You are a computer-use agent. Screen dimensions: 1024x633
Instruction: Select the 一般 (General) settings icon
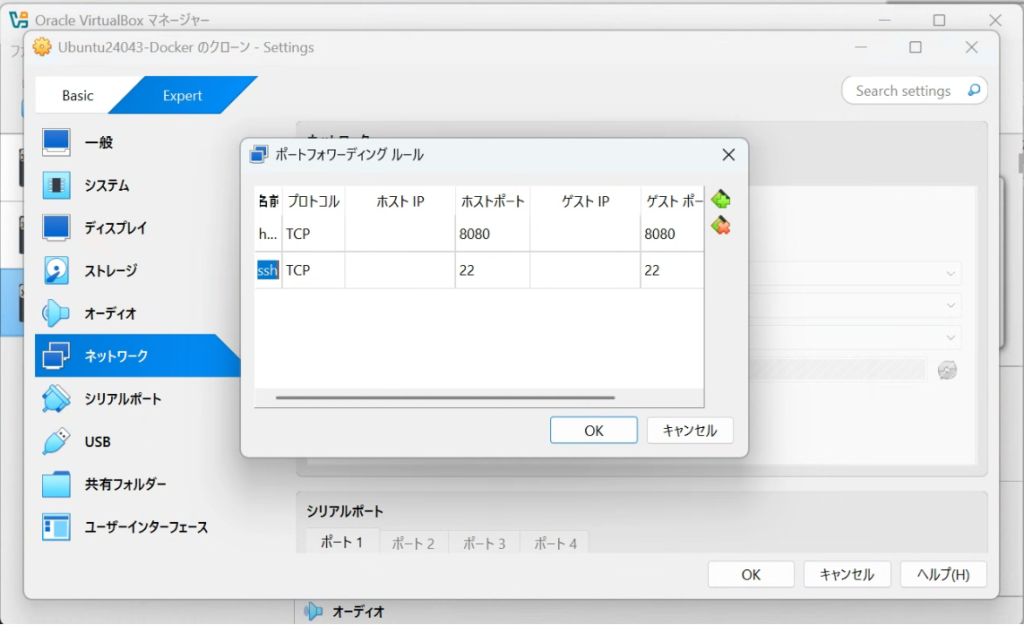coord(57,143)
